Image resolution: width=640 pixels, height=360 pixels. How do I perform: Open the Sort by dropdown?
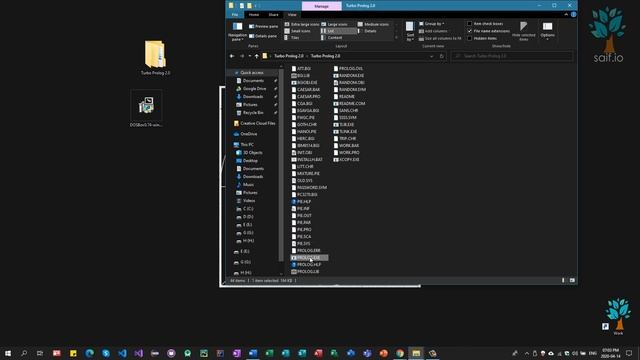tap(410, 31)
